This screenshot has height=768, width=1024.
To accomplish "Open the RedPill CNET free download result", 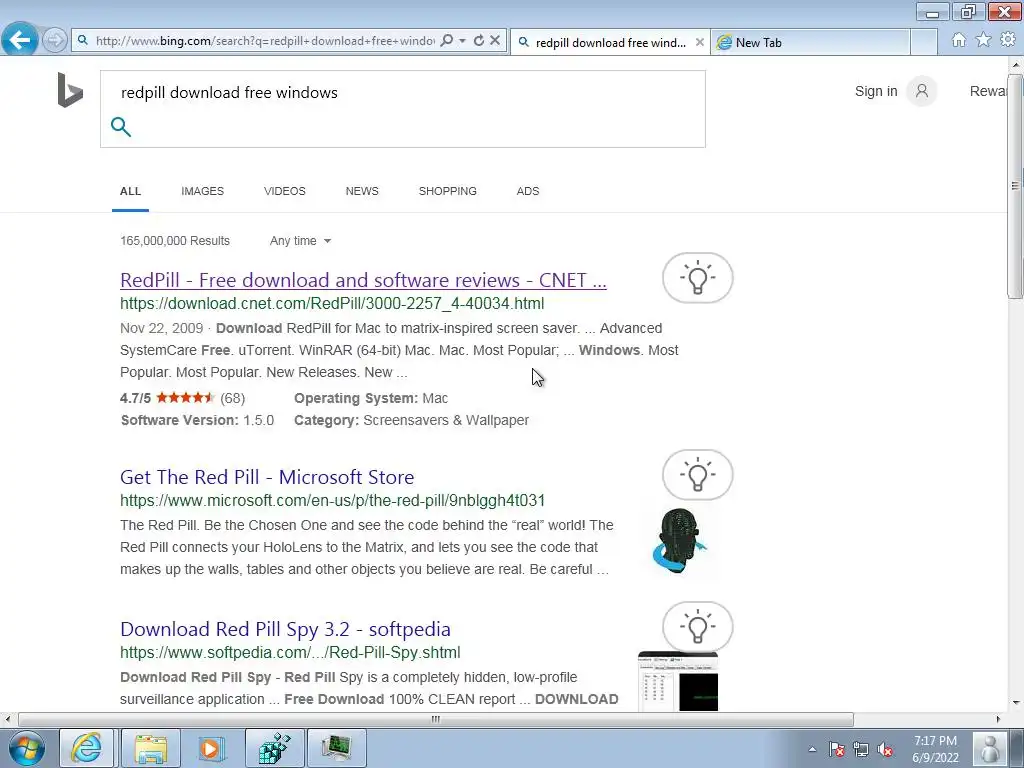I will click(x=363, y=280).
